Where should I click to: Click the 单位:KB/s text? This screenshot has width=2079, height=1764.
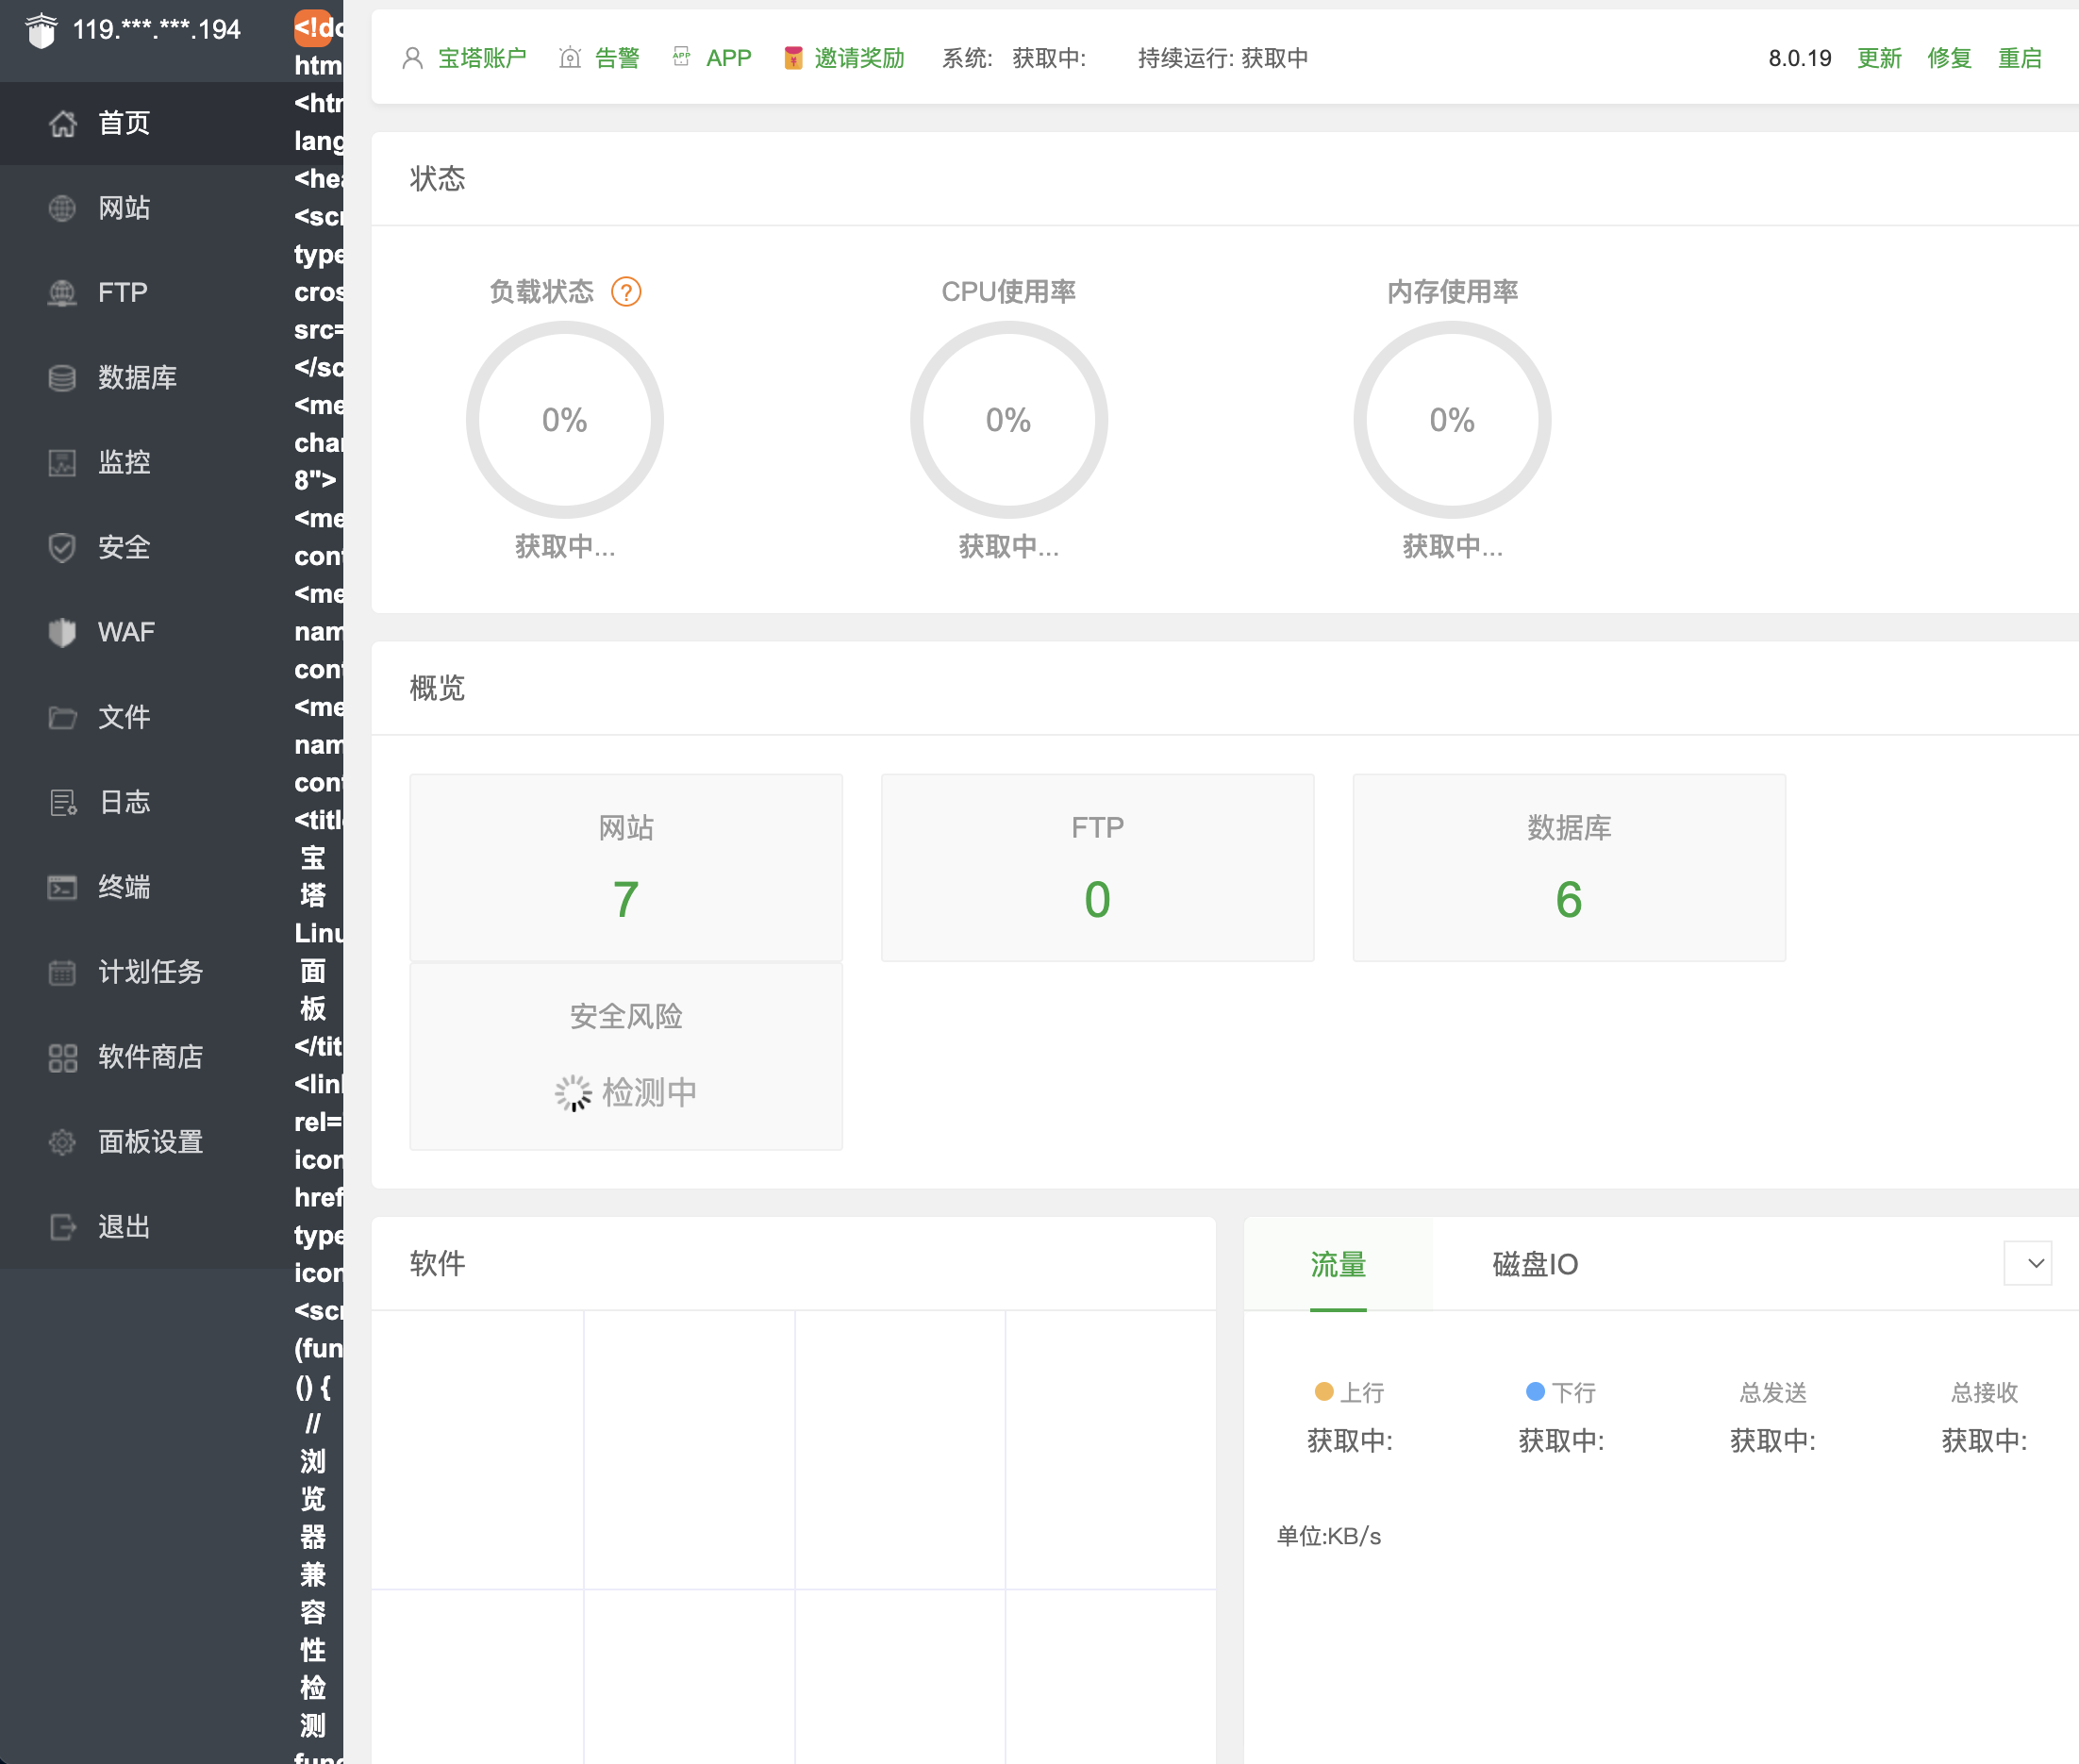coord(1329,1536)
